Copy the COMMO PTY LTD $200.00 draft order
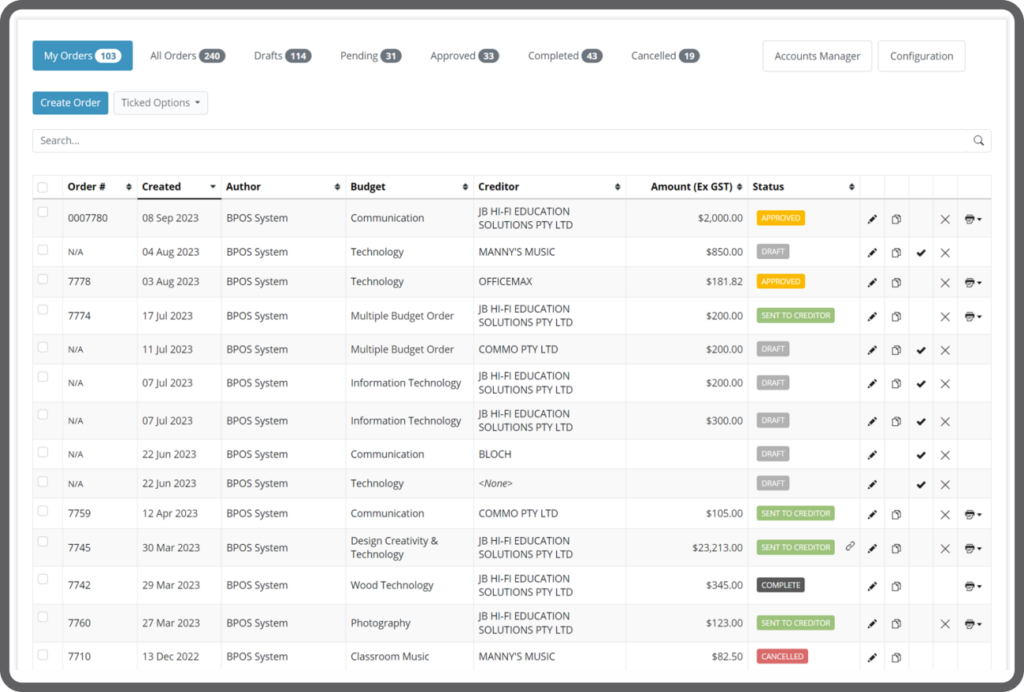The height and width of the screenshot is (692, 1024). click(x=896, y=351)
